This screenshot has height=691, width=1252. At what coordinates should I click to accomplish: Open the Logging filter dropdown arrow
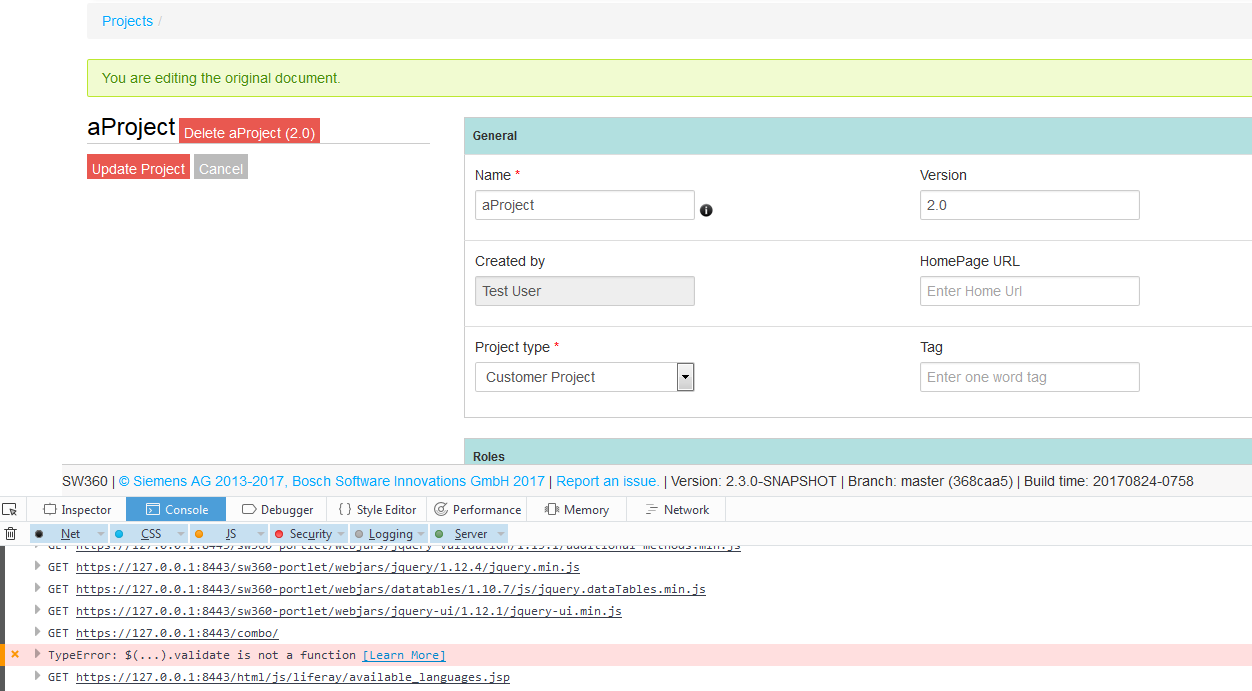click(421, 534)
